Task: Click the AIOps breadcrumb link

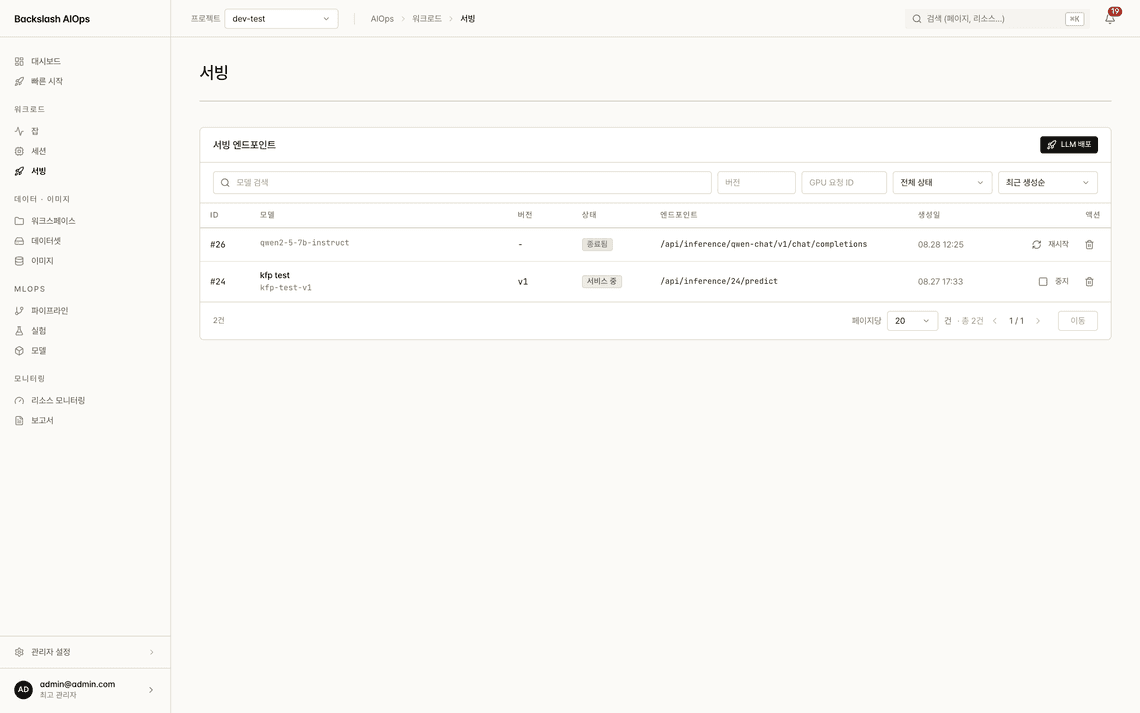Action: tap(382, 19)
